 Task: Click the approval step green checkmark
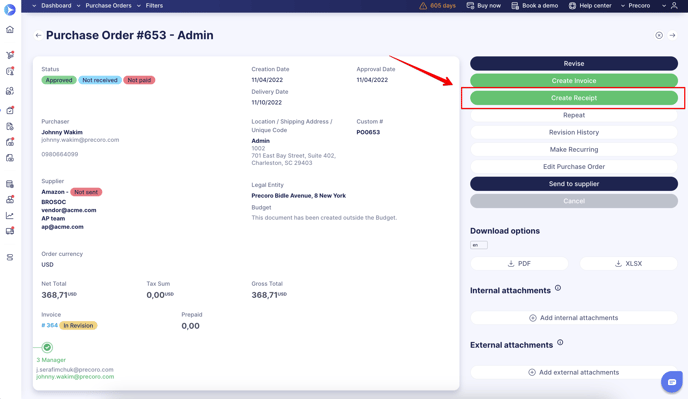coord(47,348)
